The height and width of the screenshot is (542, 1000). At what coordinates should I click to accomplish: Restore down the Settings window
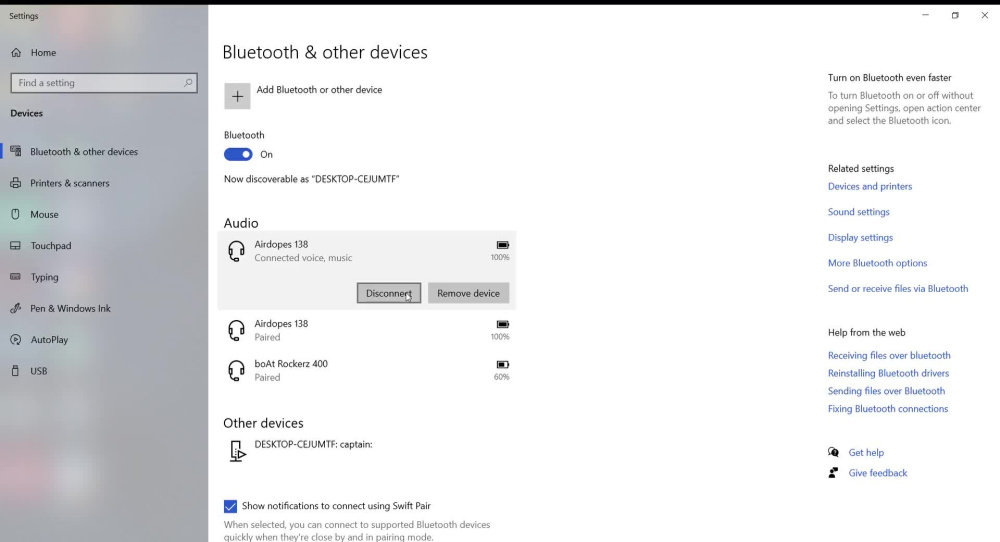pos(955,15)
